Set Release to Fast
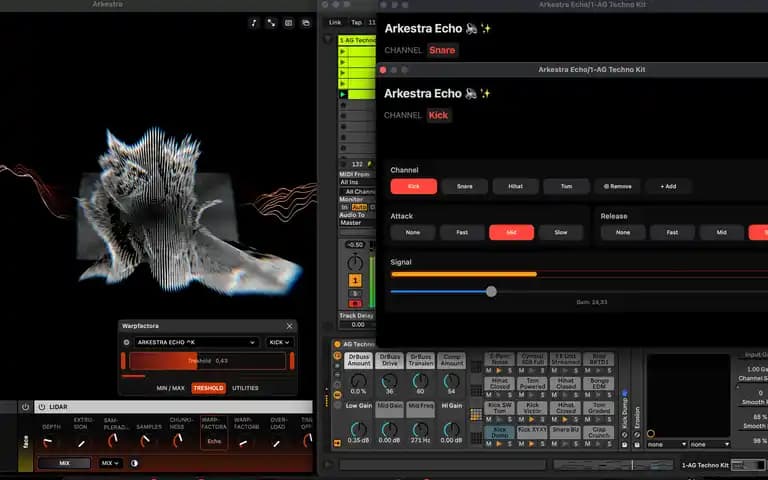Image resolution: width=768 pixels, height=480 pixels. pyautogui.click(x=672, y=233)
